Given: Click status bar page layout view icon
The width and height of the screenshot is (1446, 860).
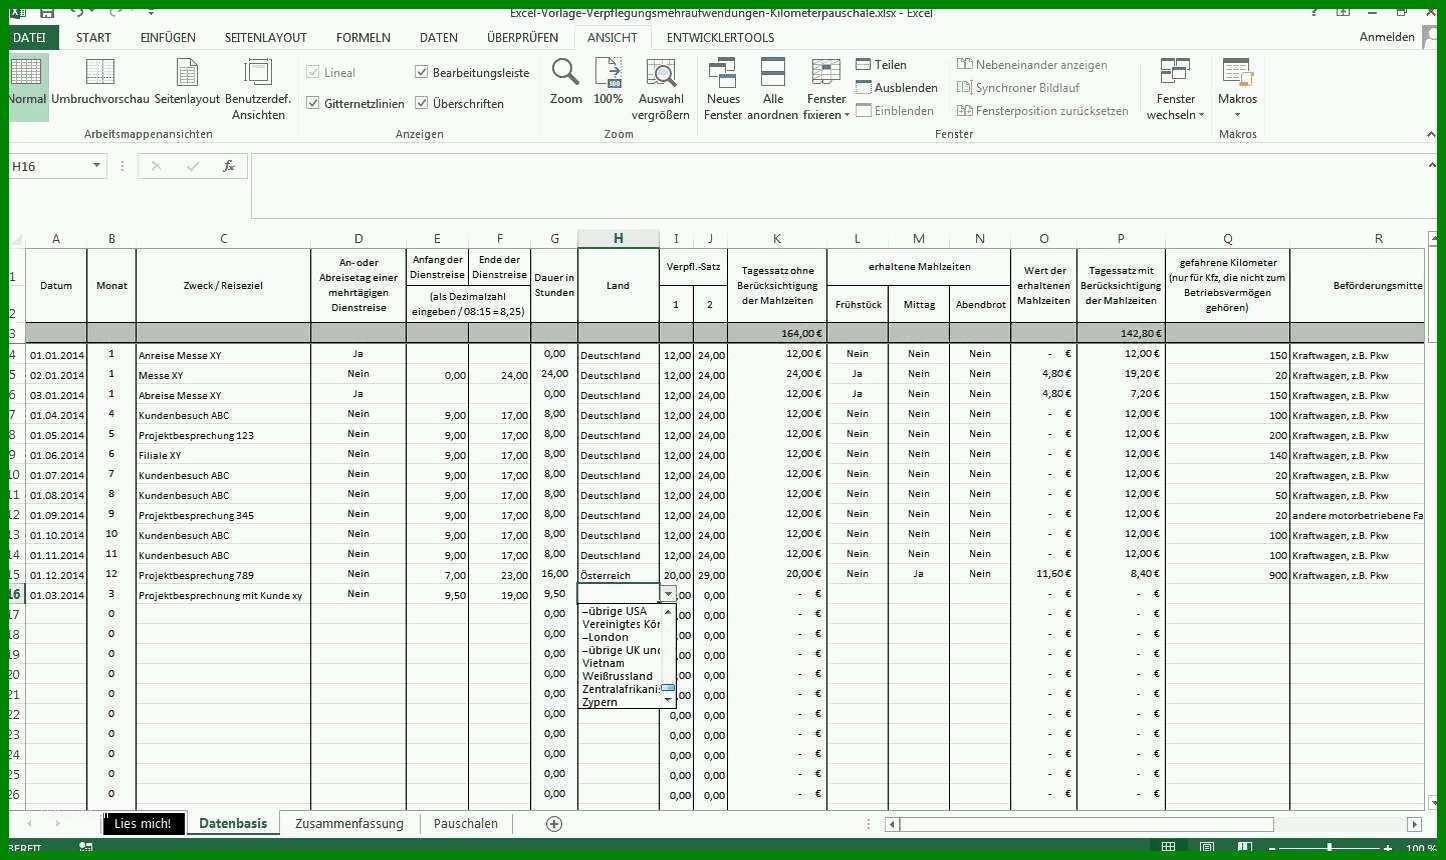Looking at the screenshot, I should (x=1207, y=849).
